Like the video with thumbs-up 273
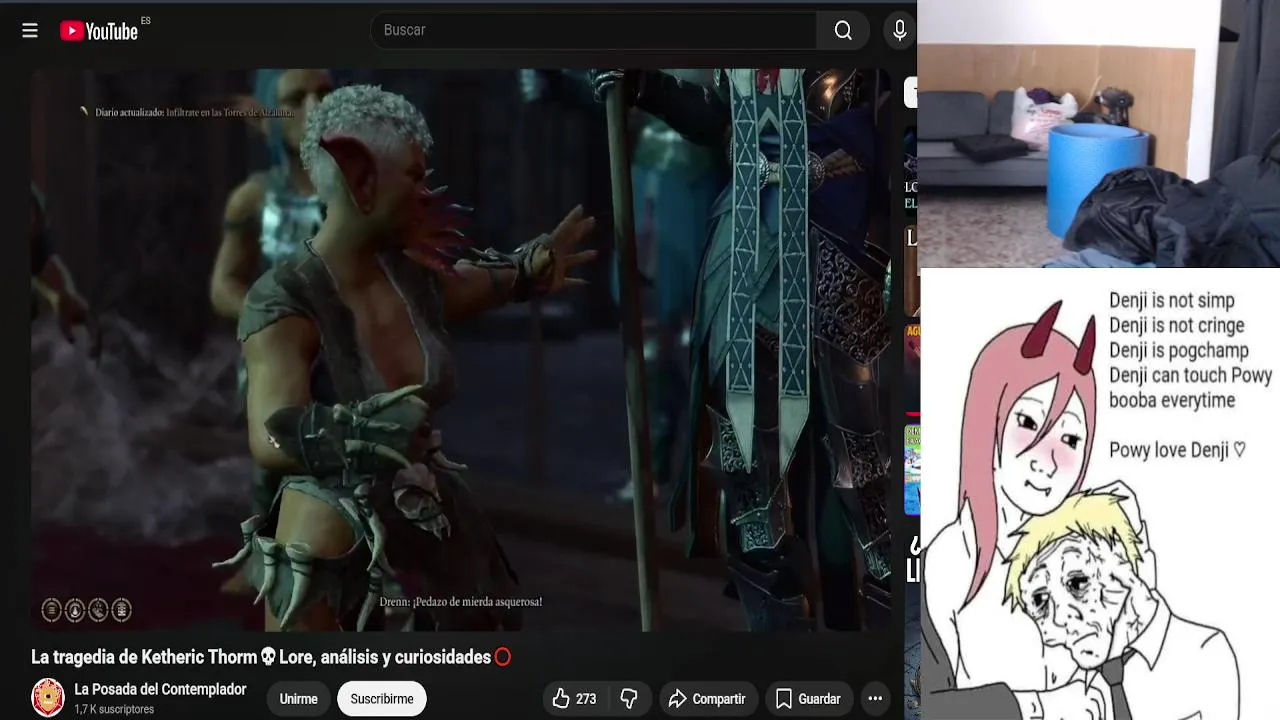Viewport: 1280px width, 720px height. point(574,699)
